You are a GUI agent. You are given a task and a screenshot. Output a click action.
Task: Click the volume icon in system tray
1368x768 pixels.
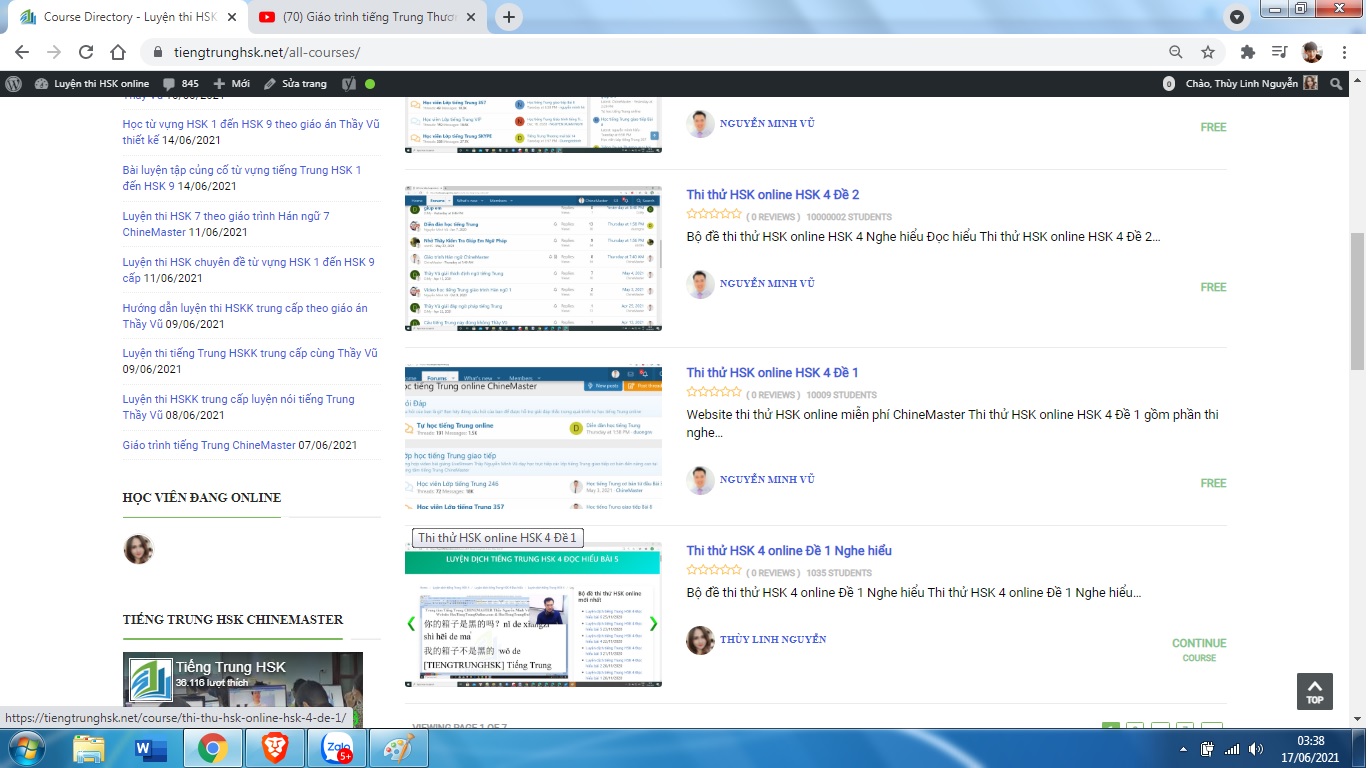click(x=1255, y=749)
